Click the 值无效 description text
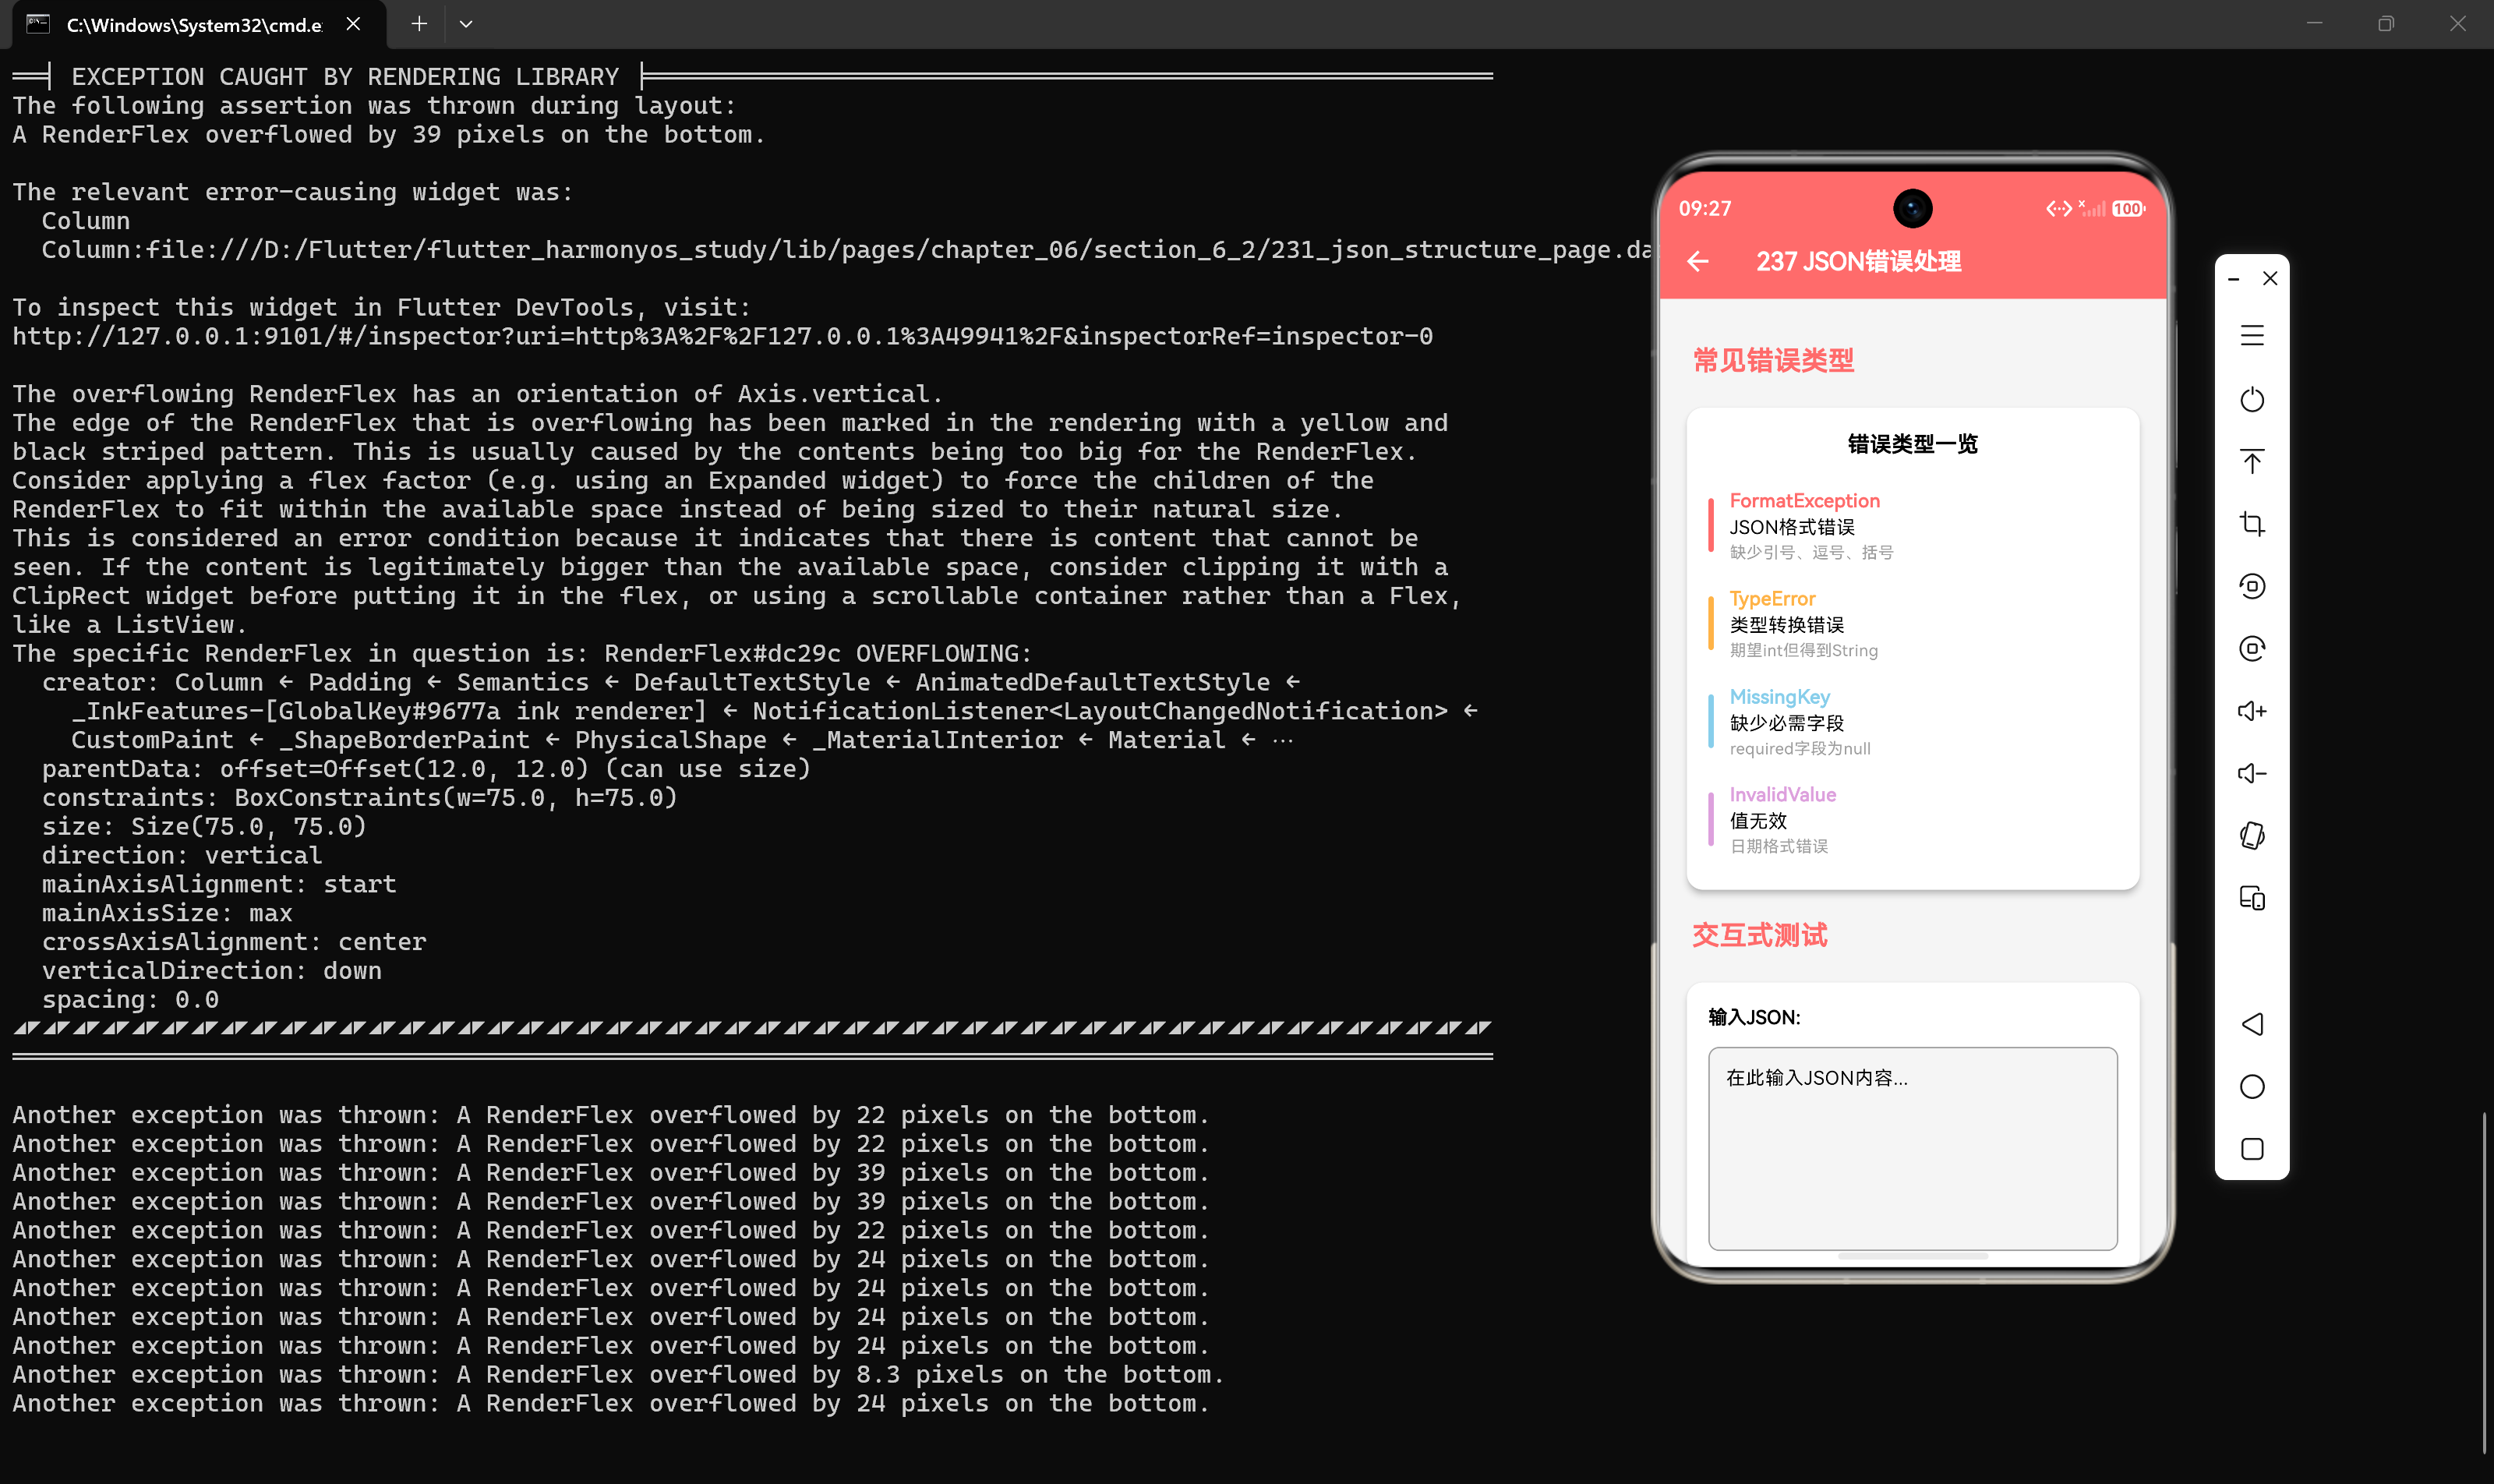 (1758, 821)
